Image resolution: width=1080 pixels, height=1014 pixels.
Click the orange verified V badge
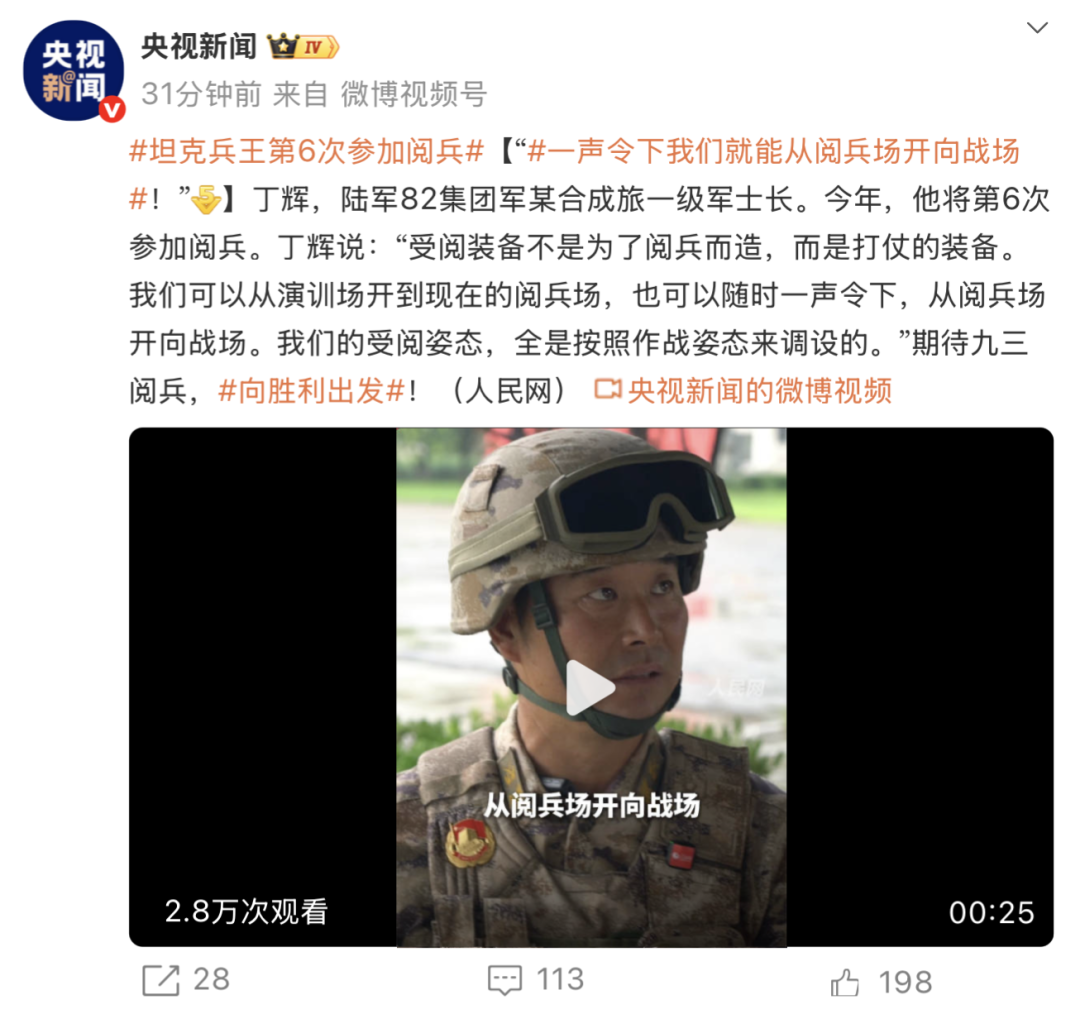[112, 110]
